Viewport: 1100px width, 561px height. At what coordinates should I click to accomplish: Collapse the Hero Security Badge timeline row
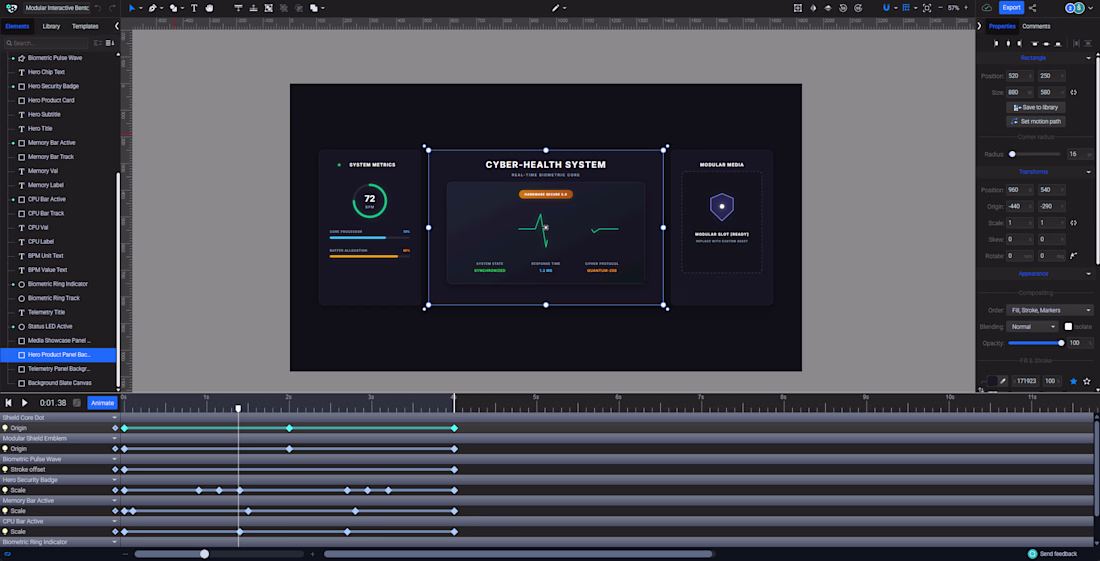[x=115, y=480]
